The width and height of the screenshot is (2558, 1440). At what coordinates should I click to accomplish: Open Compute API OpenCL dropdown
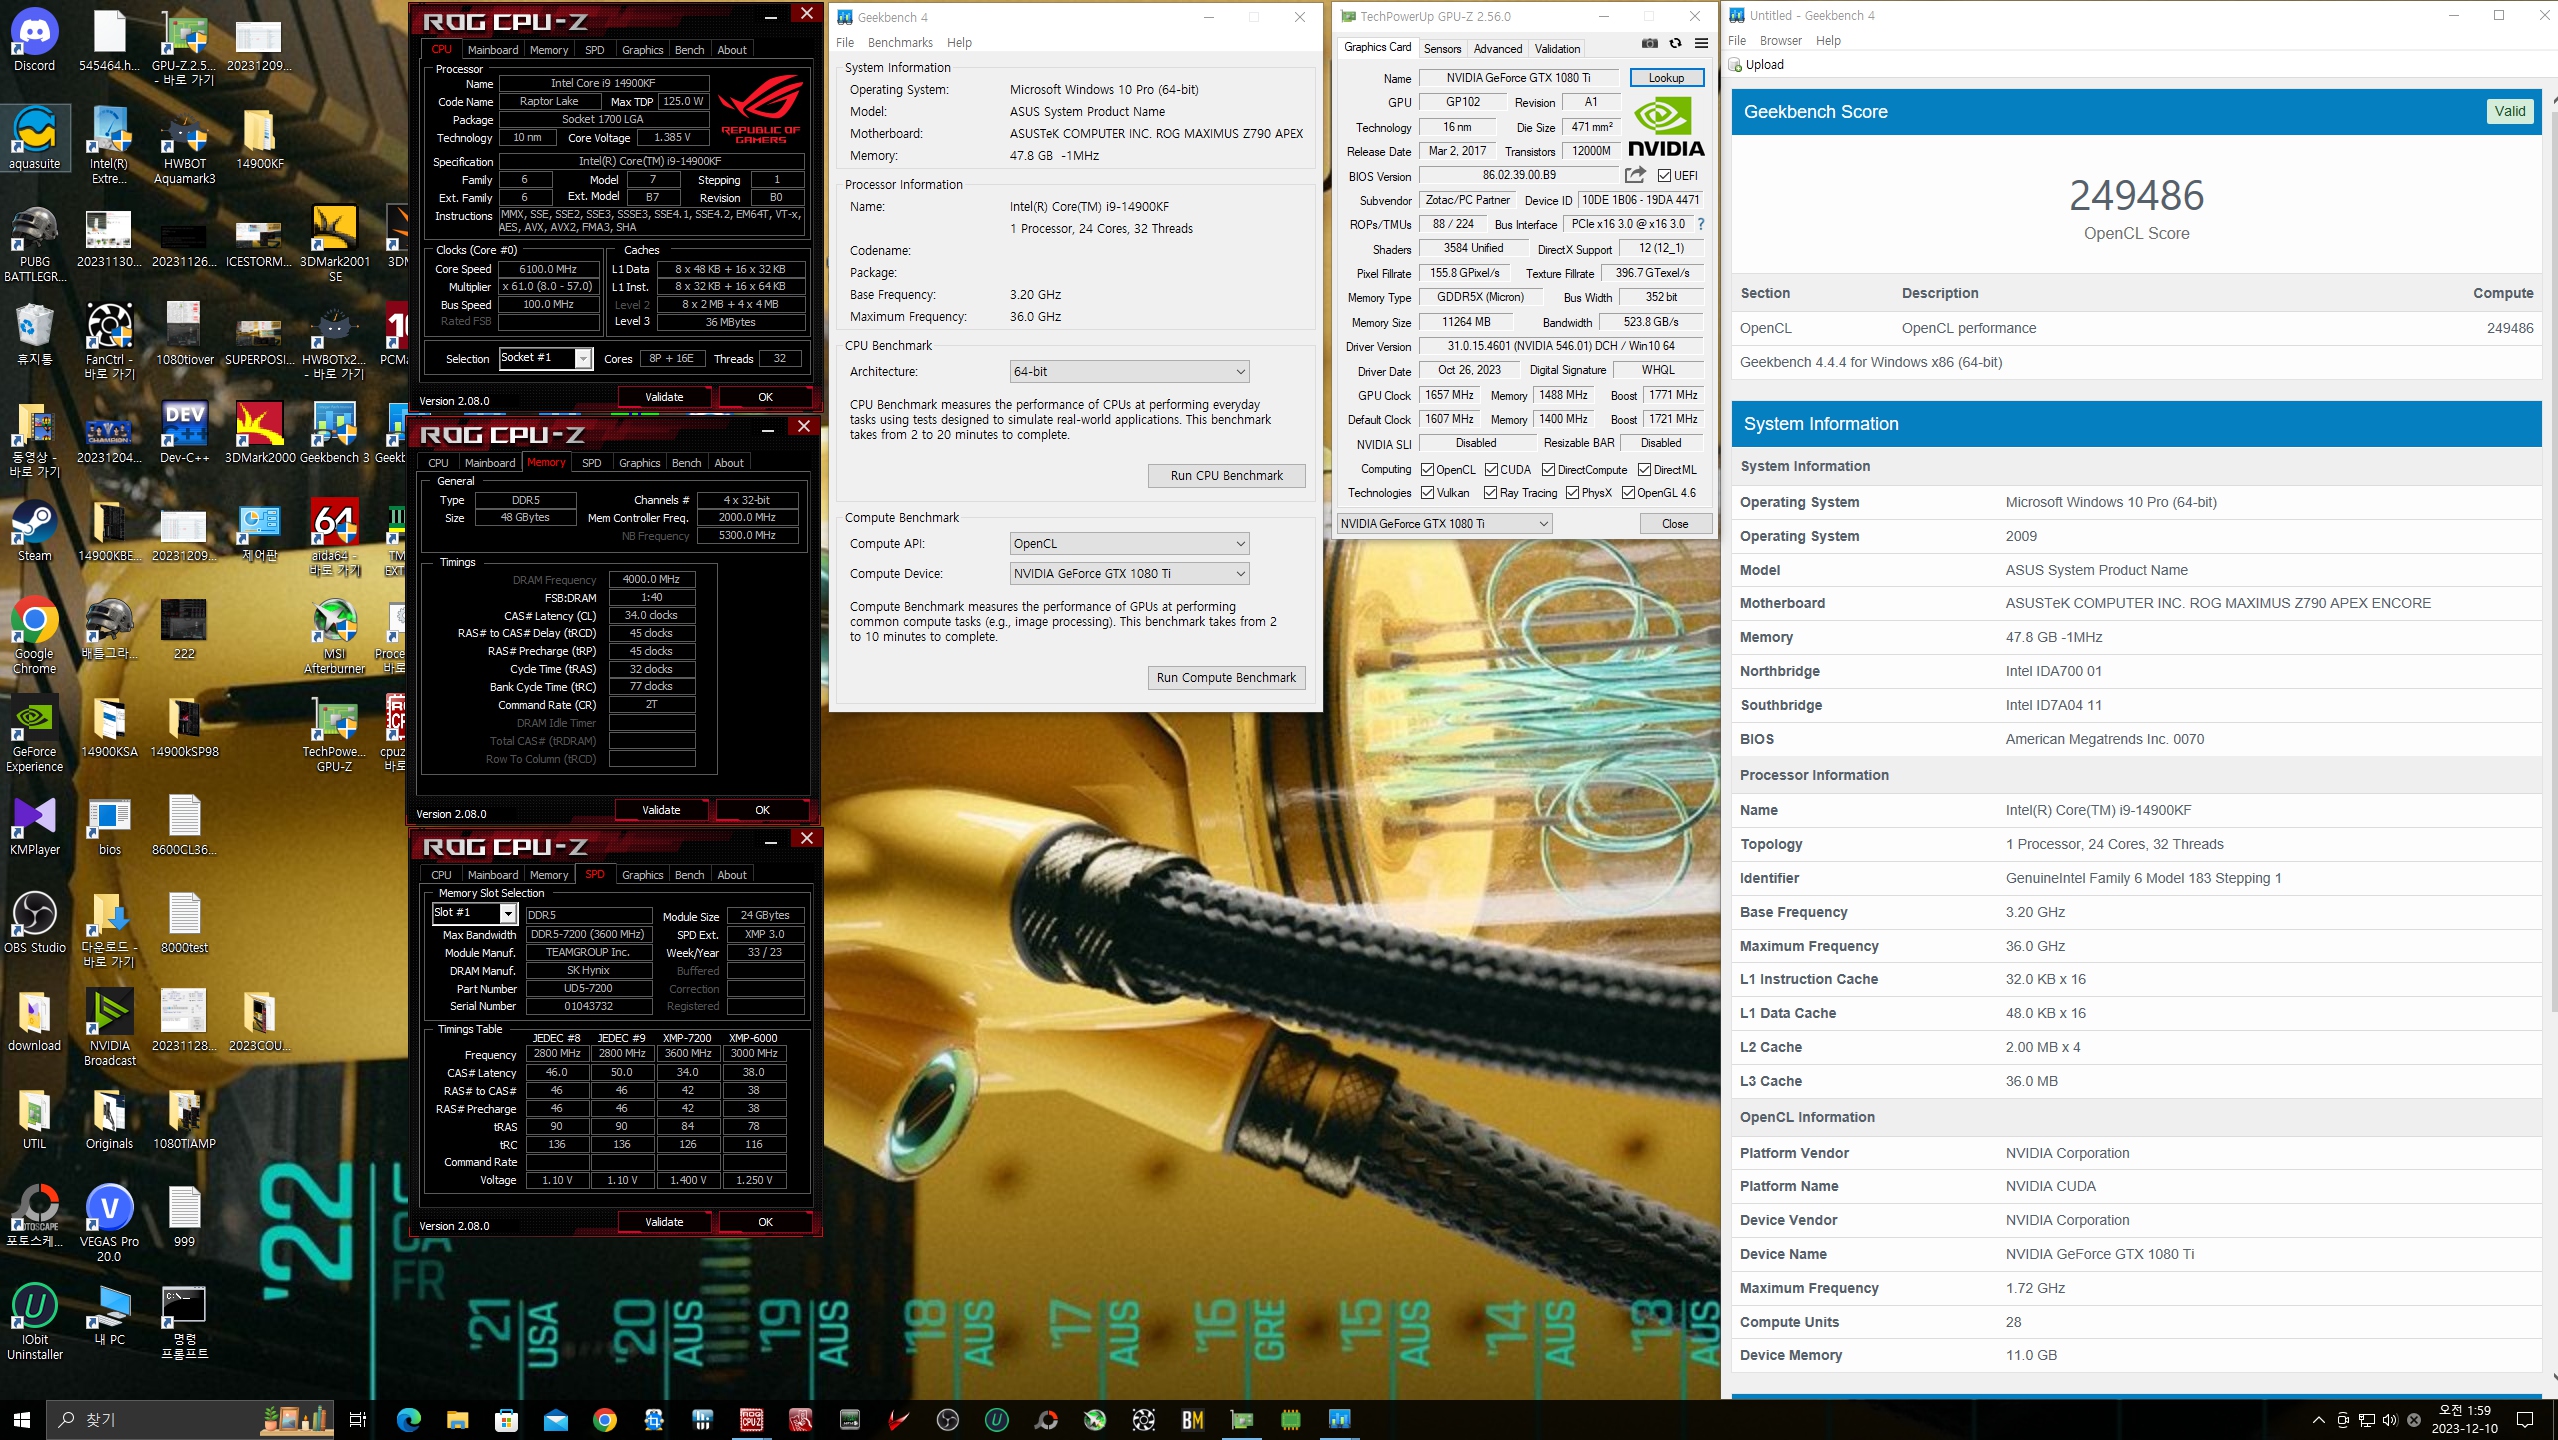click(x=1129, y=543)
